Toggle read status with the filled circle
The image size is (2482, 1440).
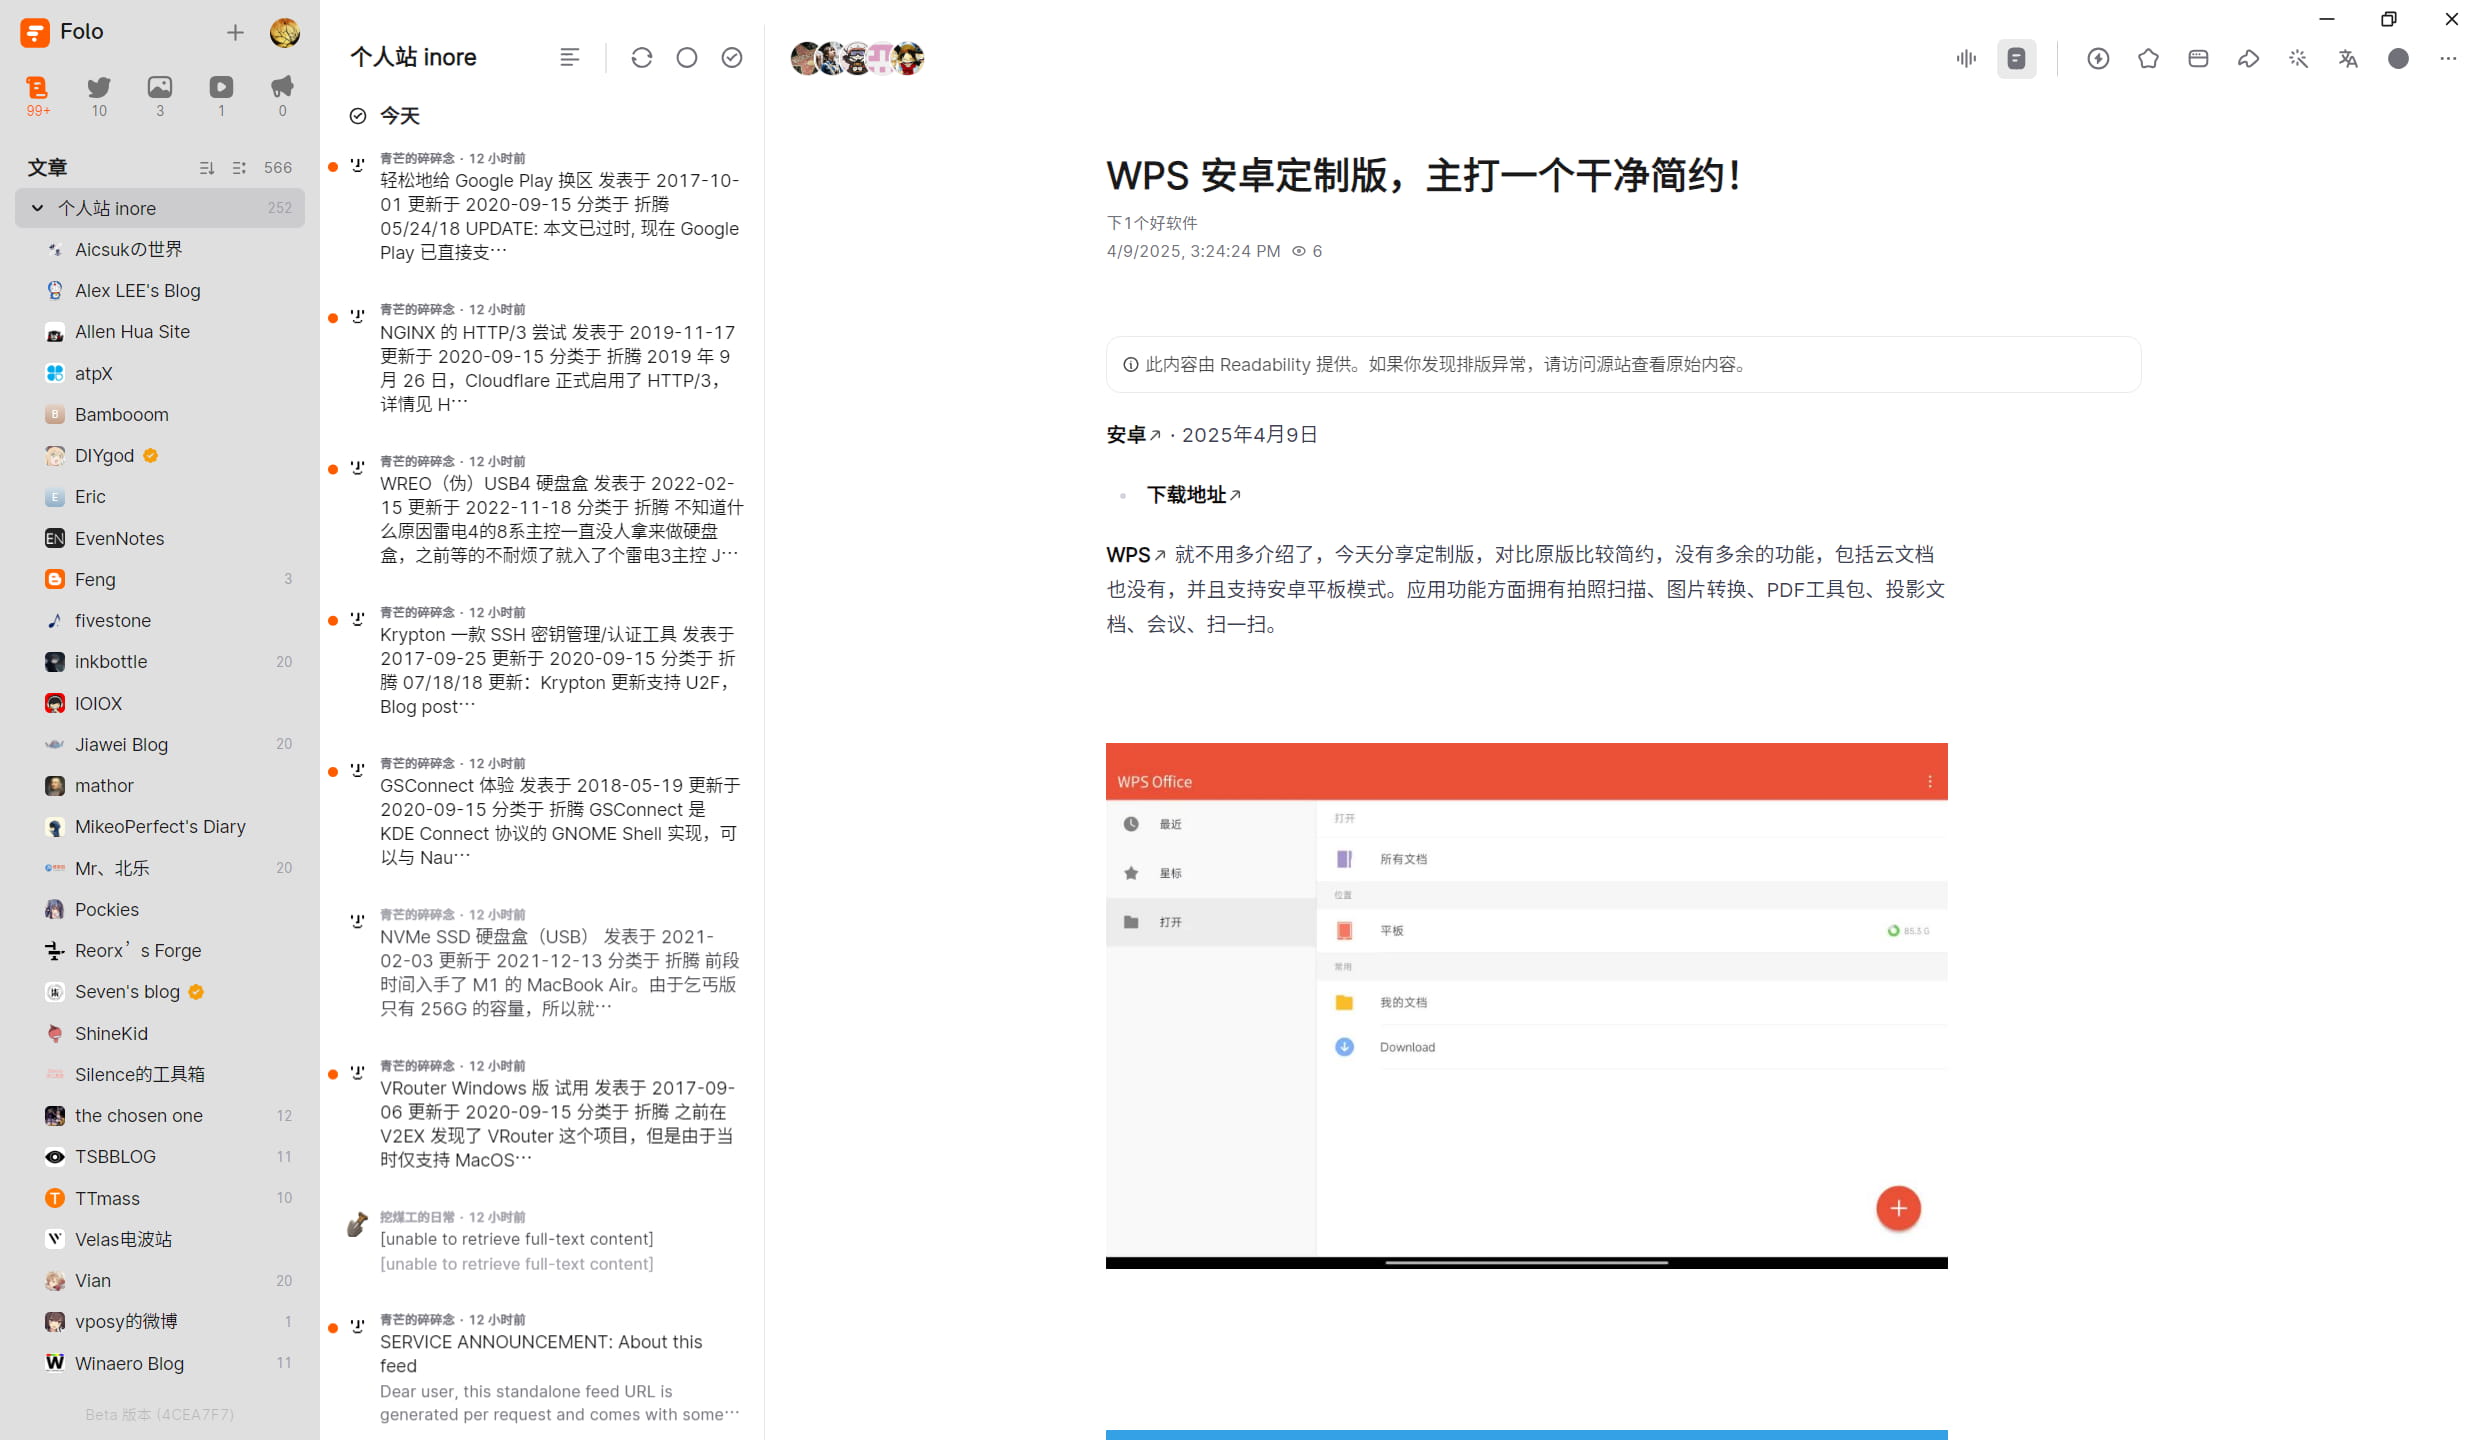(2398, 59)
